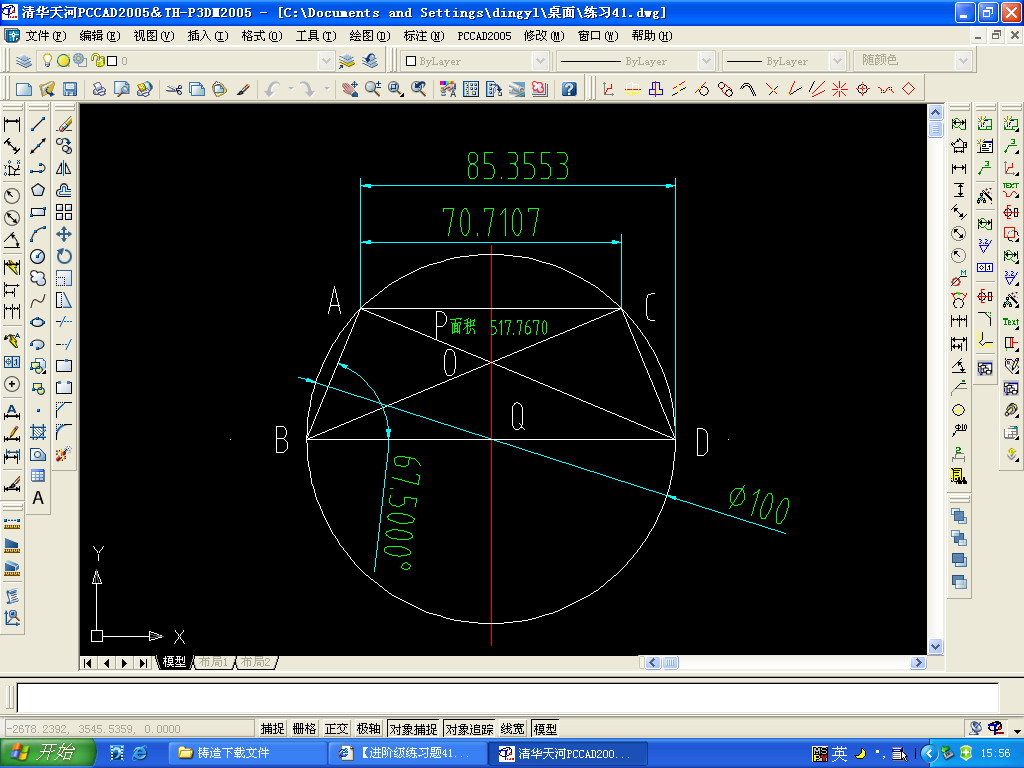The height and width of the screenshot is (768, 1024).
Task: Switch to the 布局2 layout tab
Action: pyautogui.click(x=255, y=662)
